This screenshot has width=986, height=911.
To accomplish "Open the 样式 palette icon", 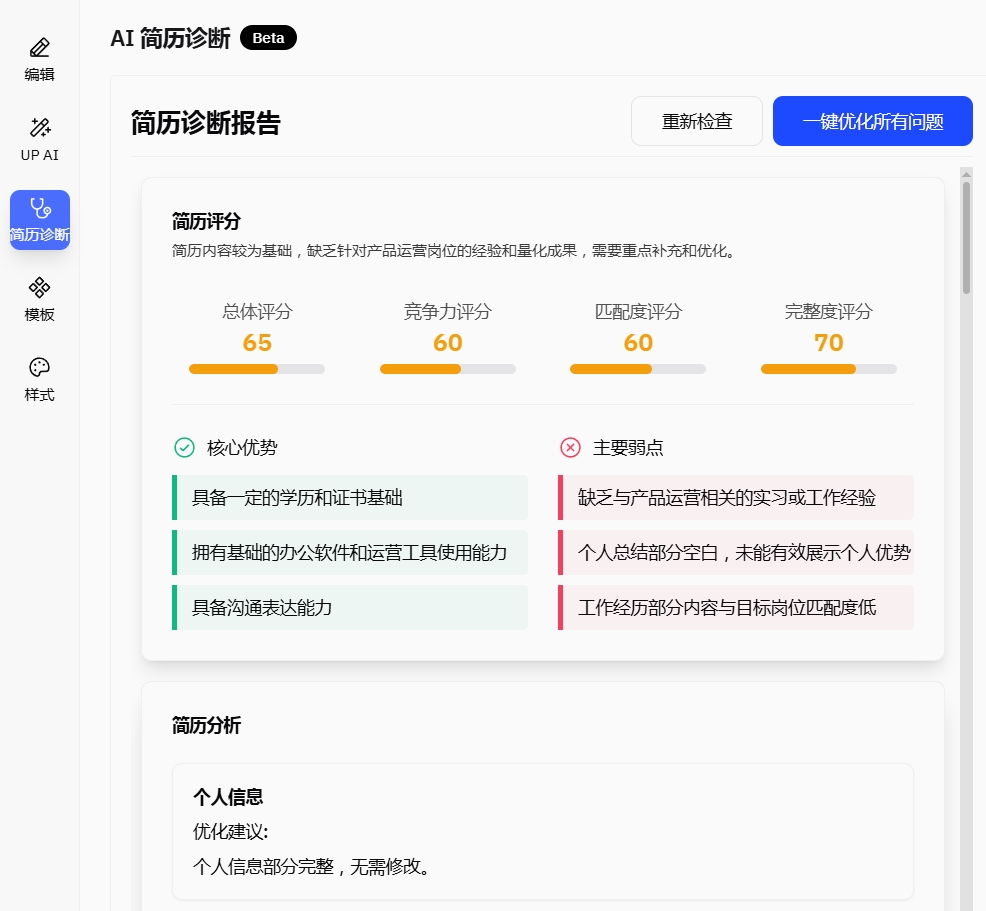I will 40,368.
